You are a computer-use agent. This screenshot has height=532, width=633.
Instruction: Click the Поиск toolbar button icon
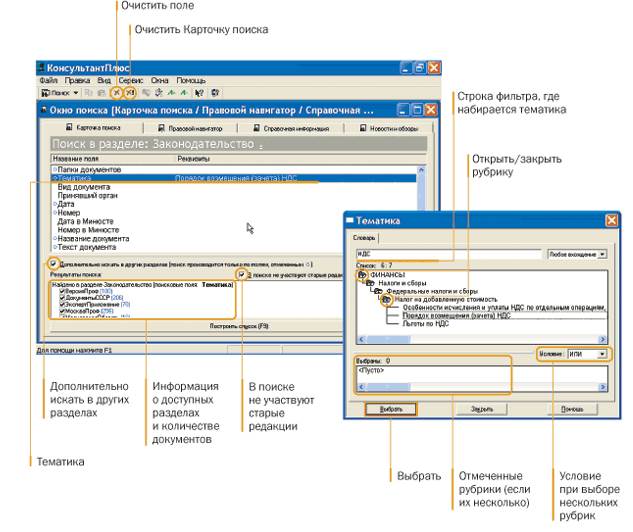(x=46, y=93)
